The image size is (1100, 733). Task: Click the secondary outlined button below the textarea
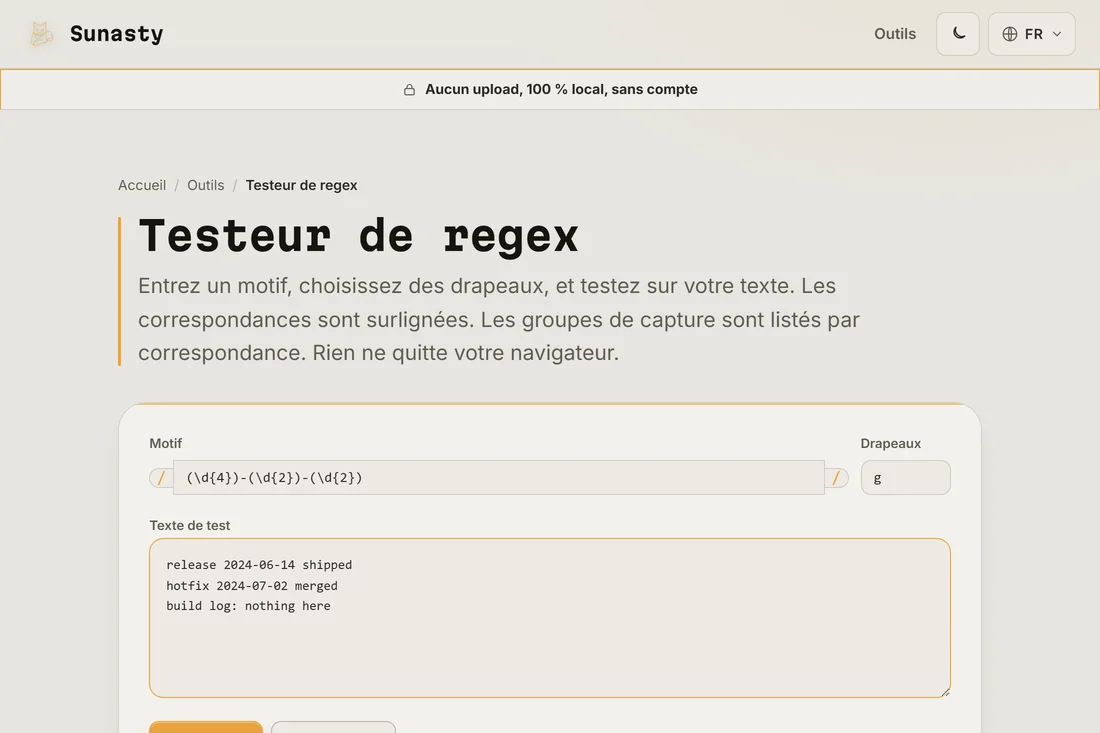[333, 727]
